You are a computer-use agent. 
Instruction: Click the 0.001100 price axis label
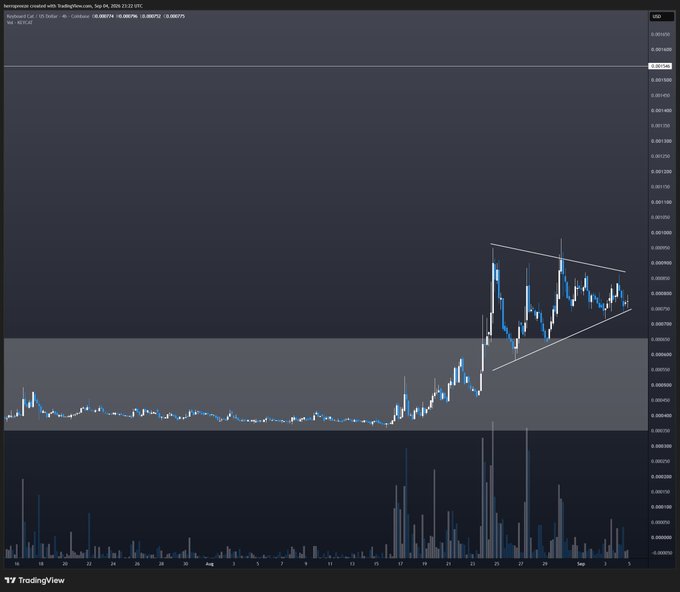click(660, 202)
